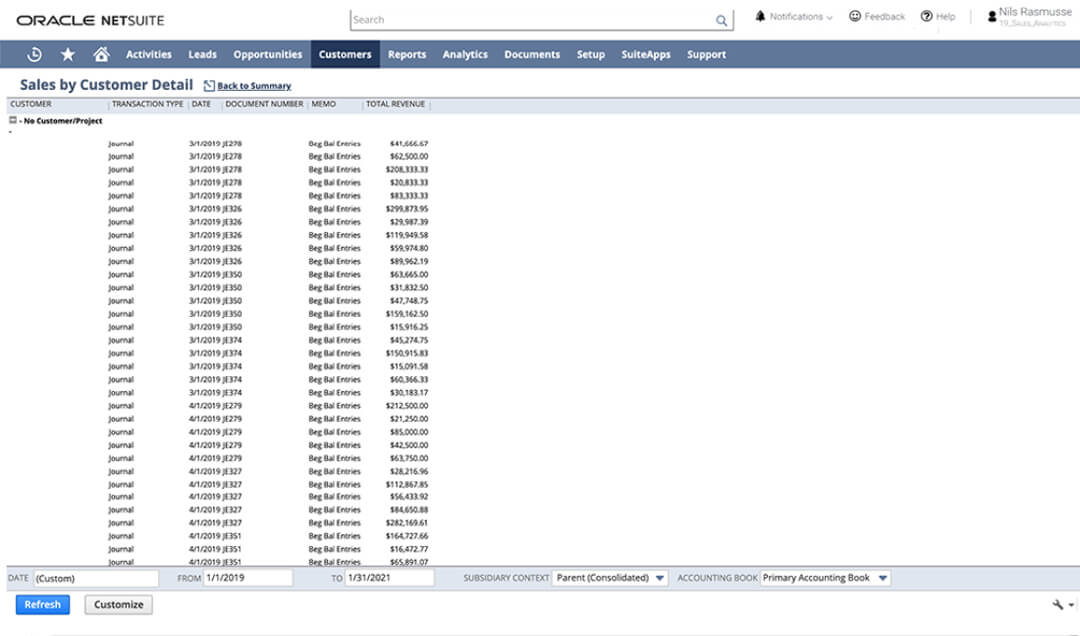This screenshot has width=1080, height=636.
Task: Collapse the No Customer/Project group
Action: [x=12, y=120]
